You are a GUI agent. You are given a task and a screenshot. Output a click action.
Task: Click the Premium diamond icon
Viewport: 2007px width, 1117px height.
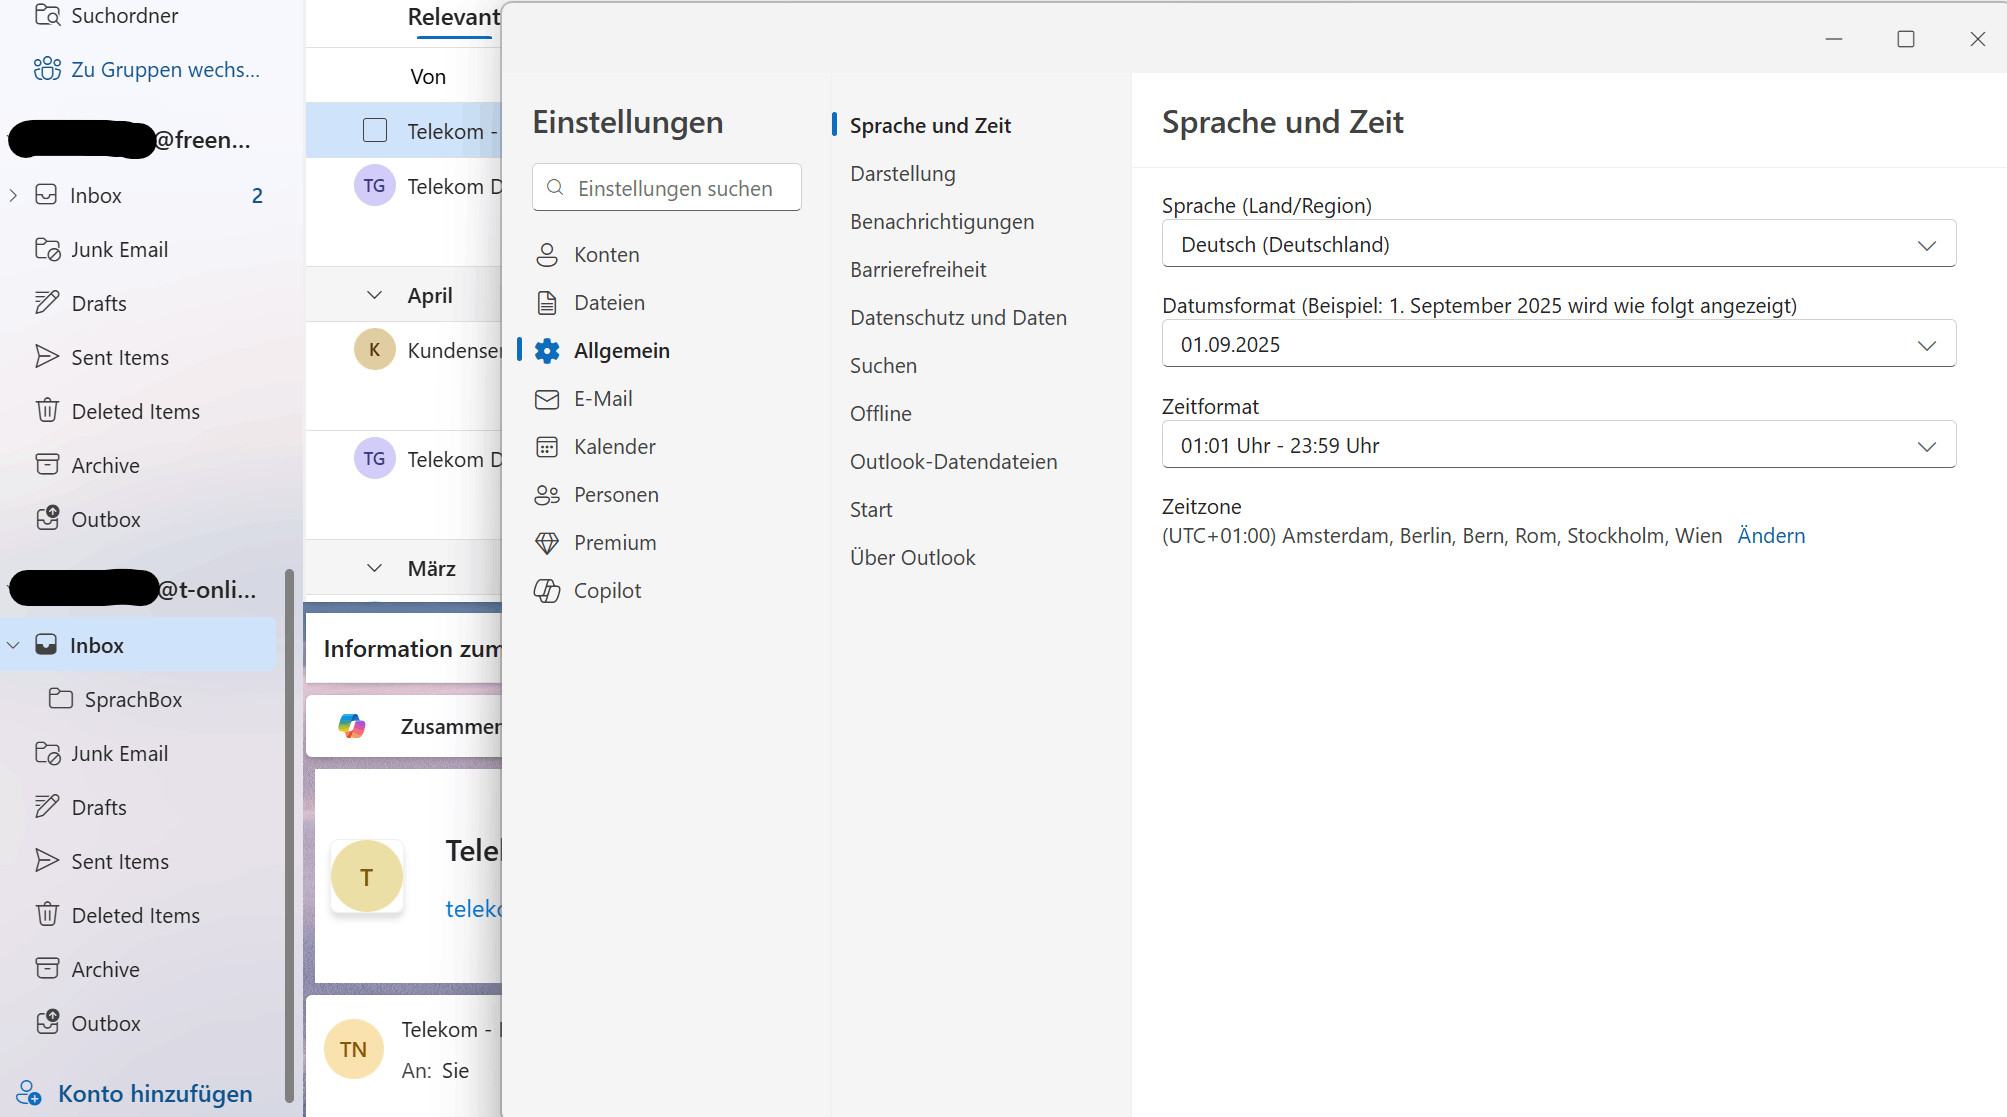[x=547, y=543]
